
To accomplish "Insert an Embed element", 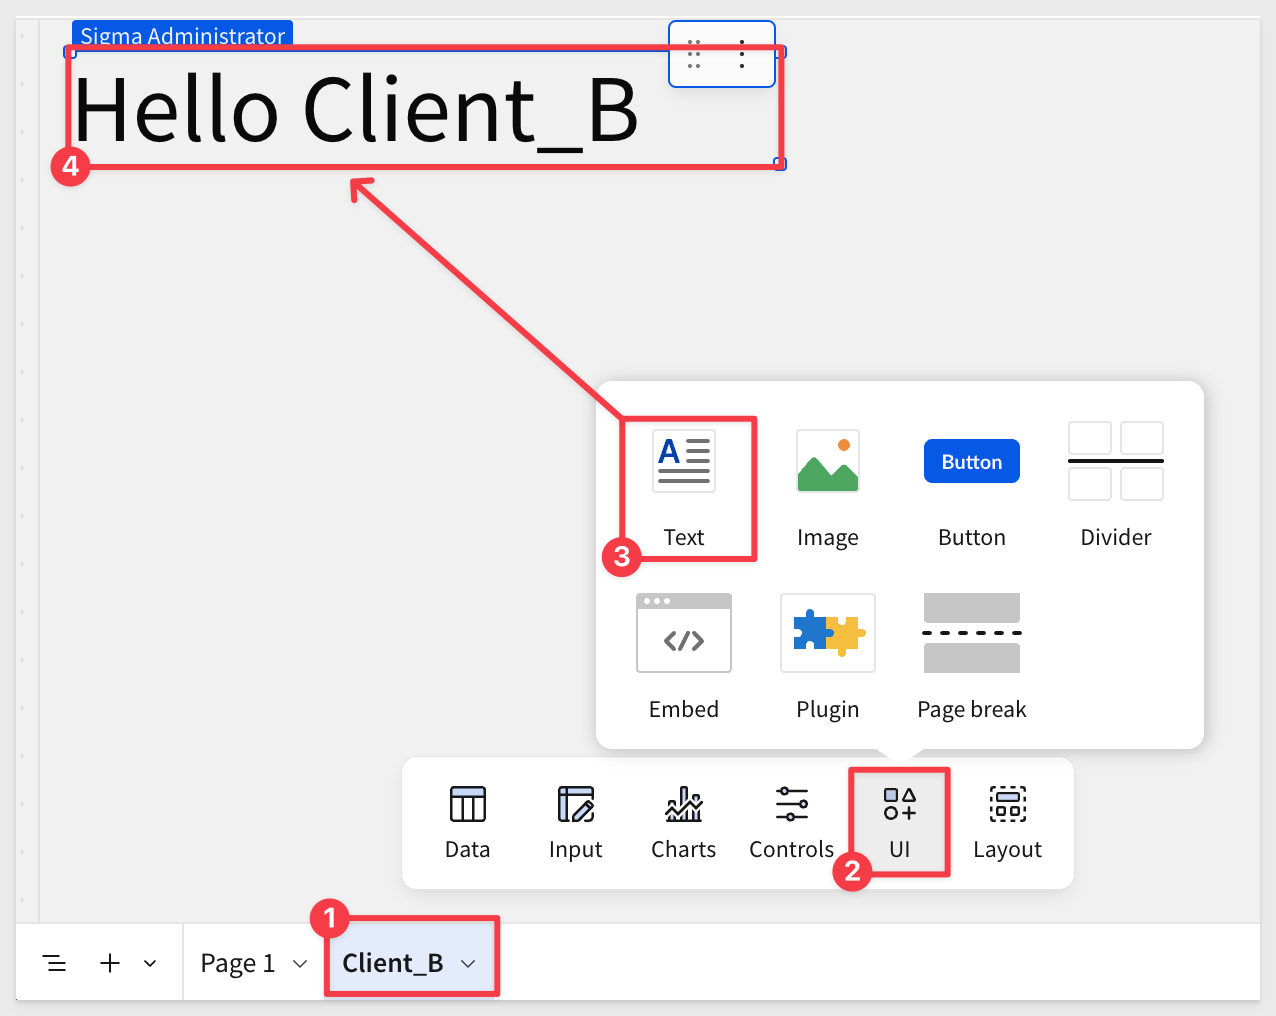I will pos(684,658).
